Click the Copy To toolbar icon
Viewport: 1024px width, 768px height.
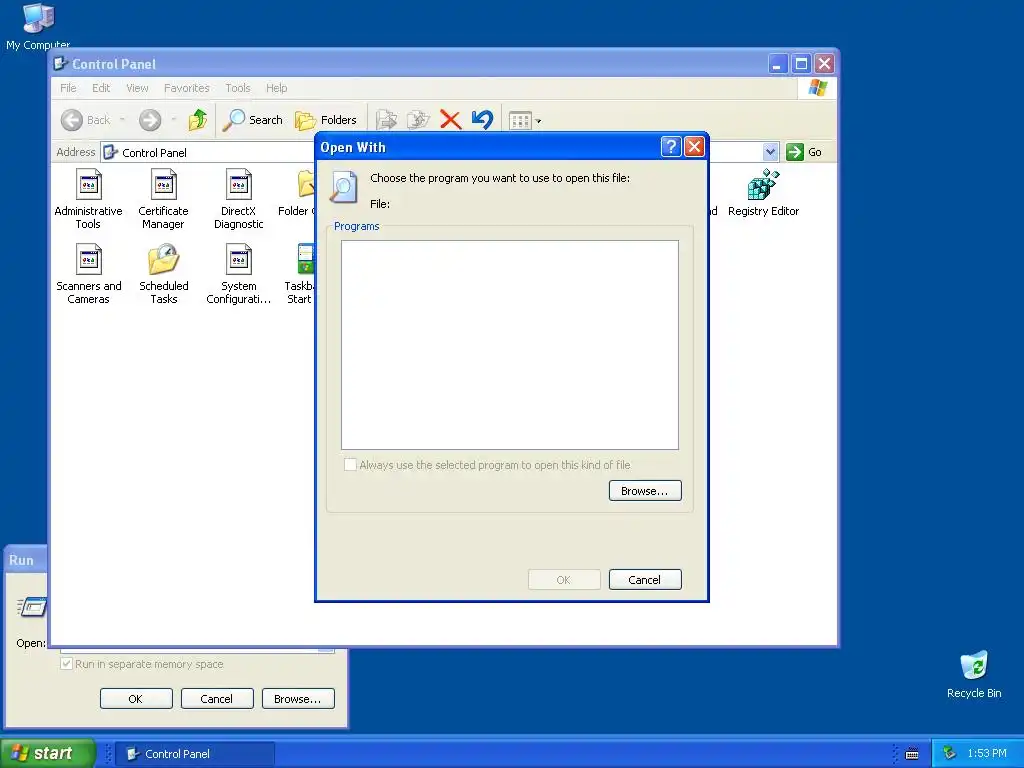coord(418,120)
